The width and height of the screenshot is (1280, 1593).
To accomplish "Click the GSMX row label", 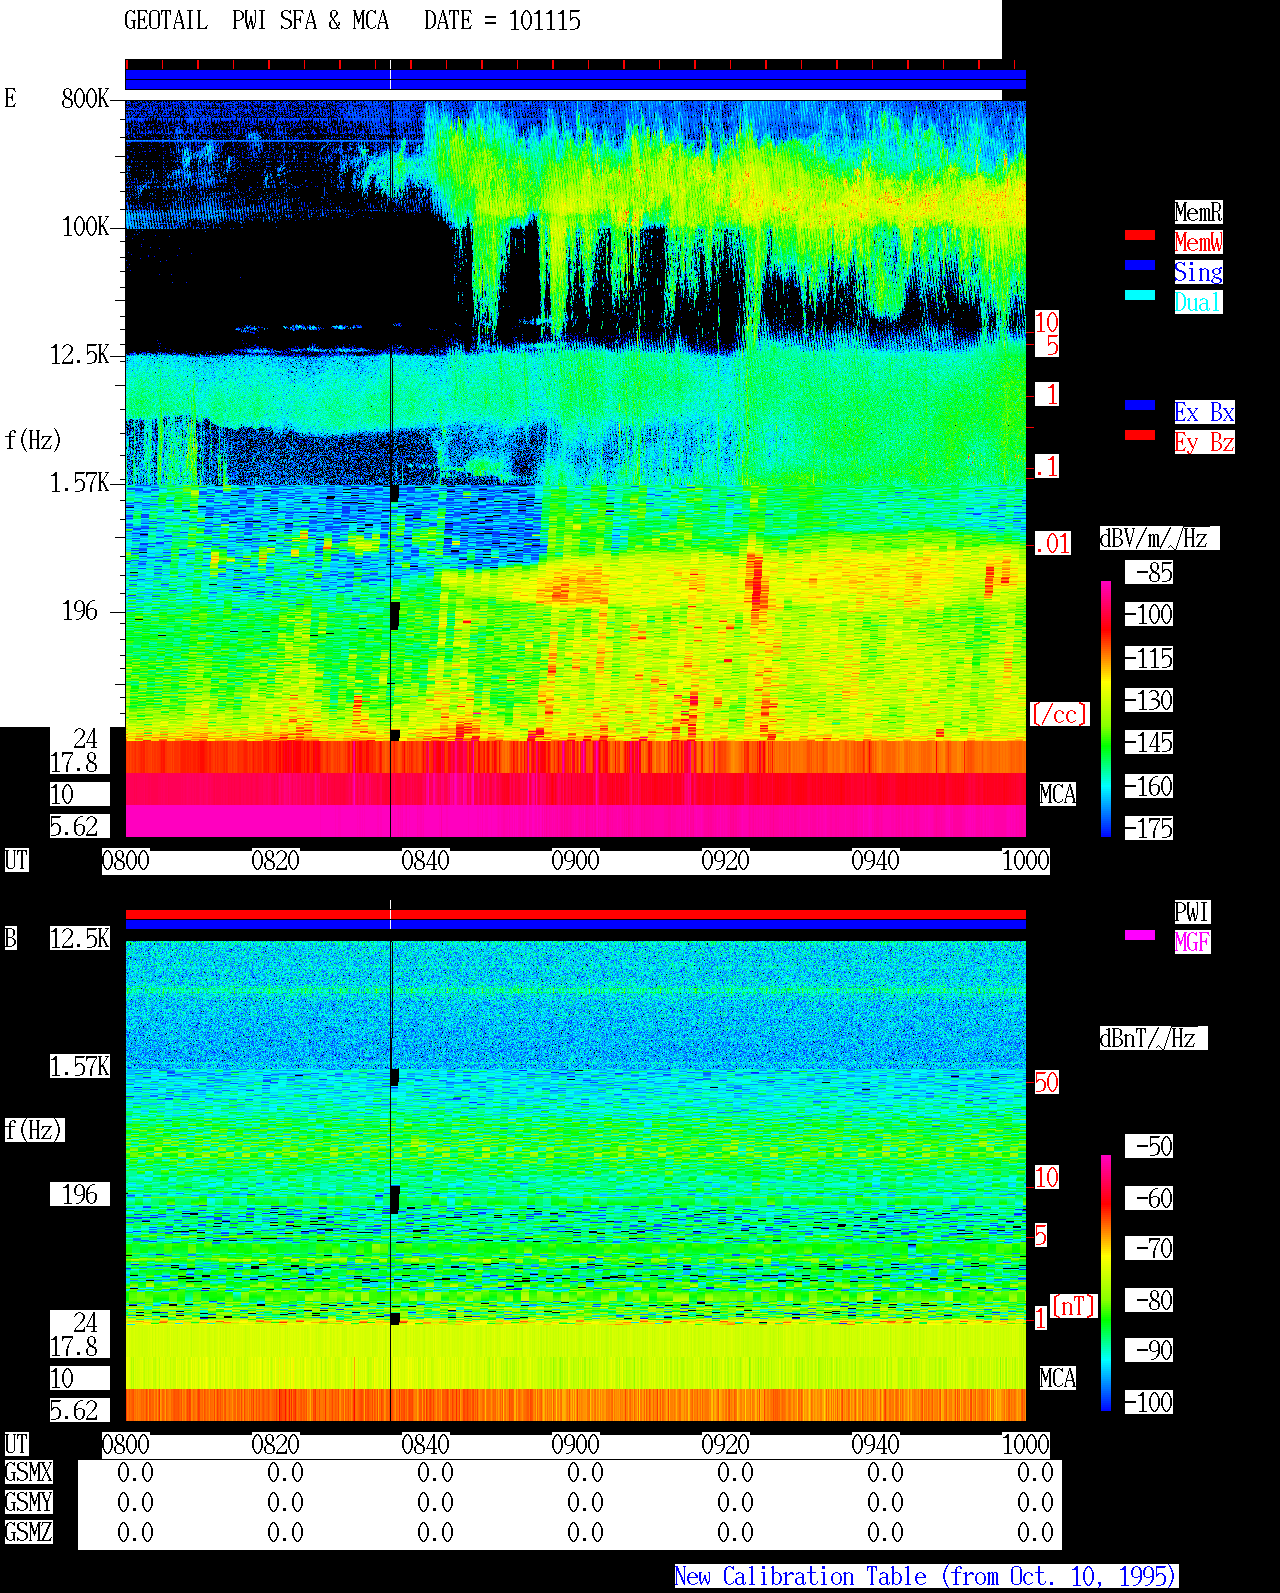I will [x=28, y=1473].
